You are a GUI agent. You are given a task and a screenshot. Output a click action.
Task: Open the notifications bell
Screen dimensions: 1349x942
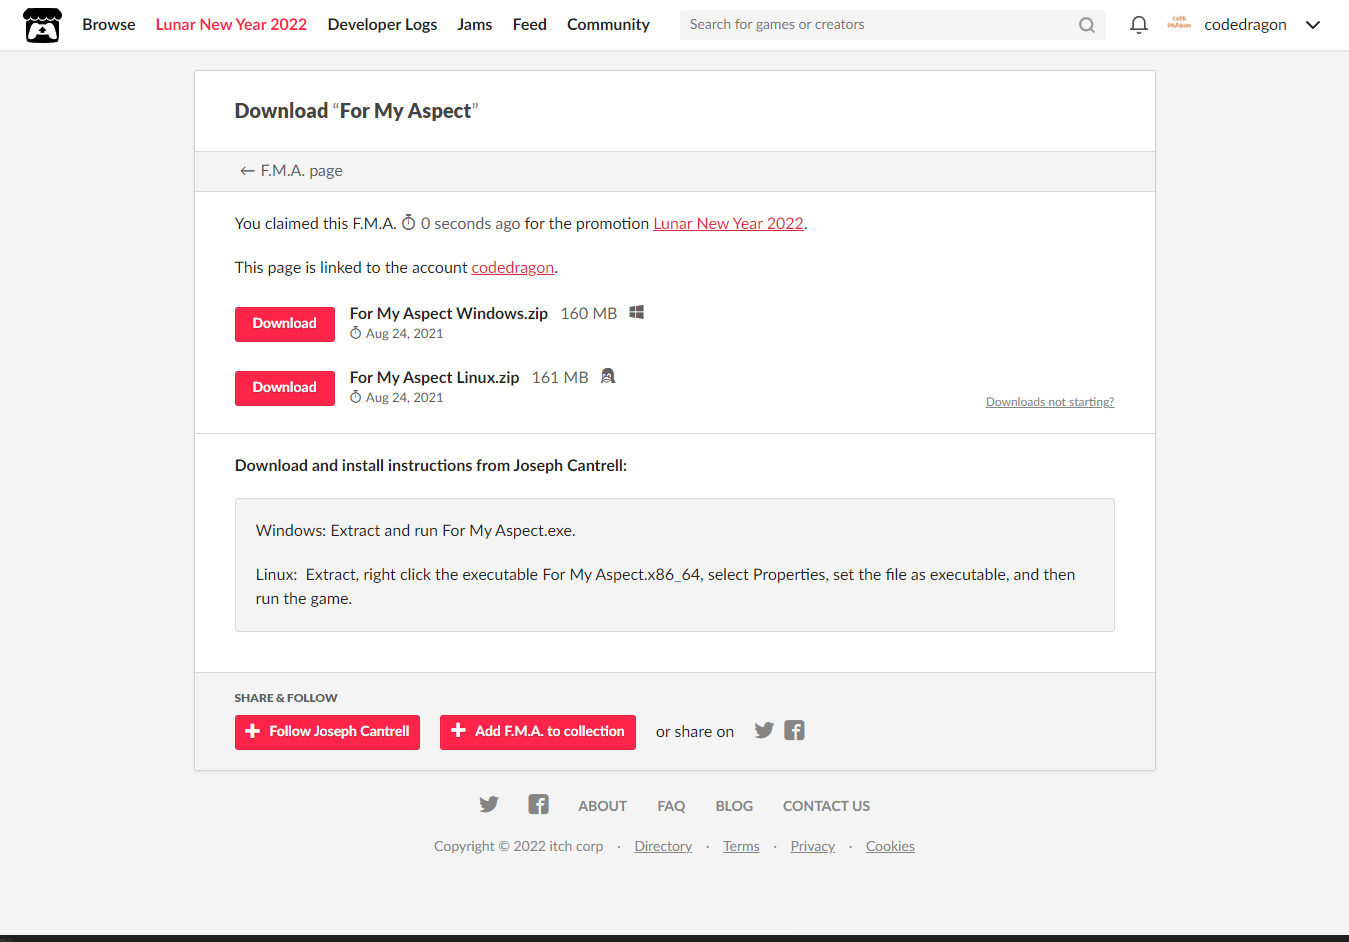tap(1138, 25)
